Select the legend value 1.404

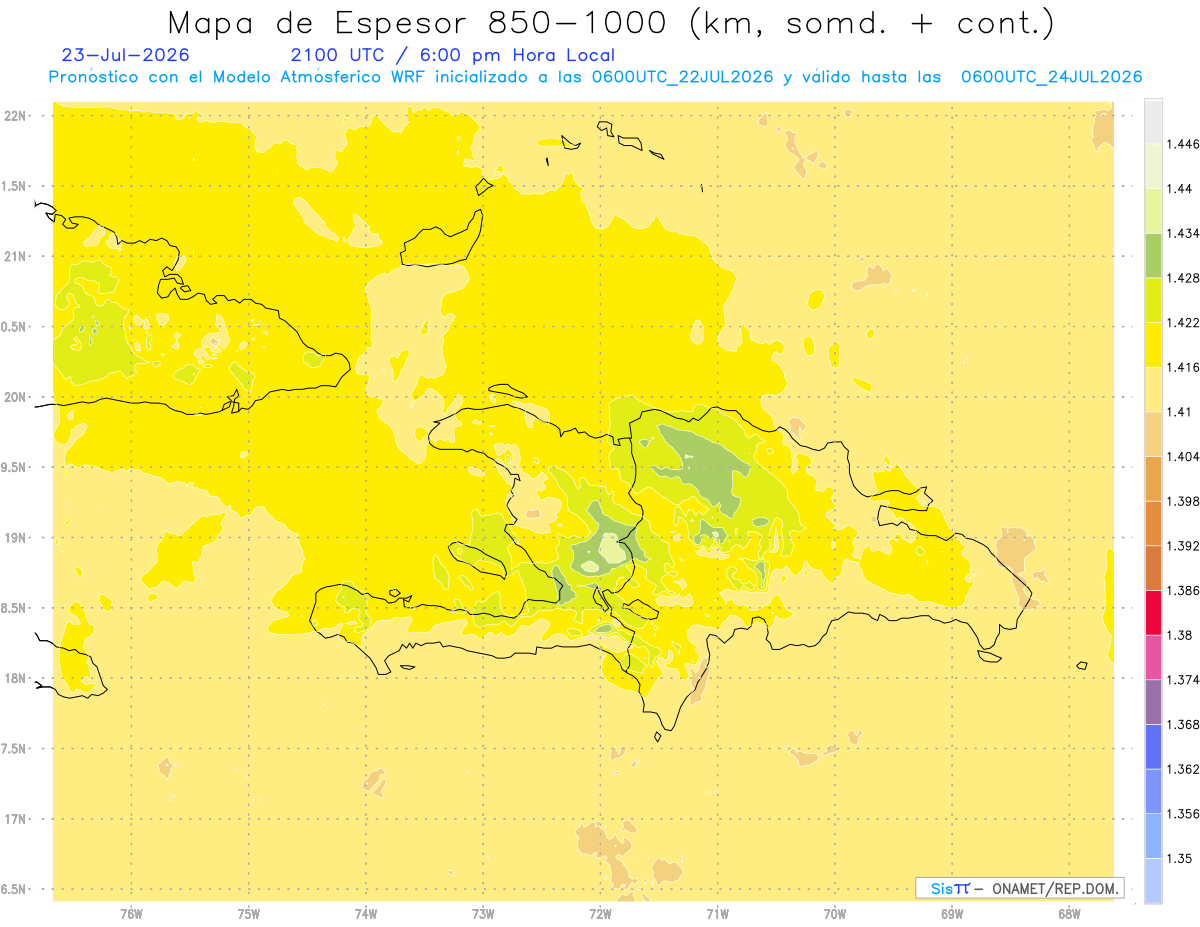[x=1183, y=456]
